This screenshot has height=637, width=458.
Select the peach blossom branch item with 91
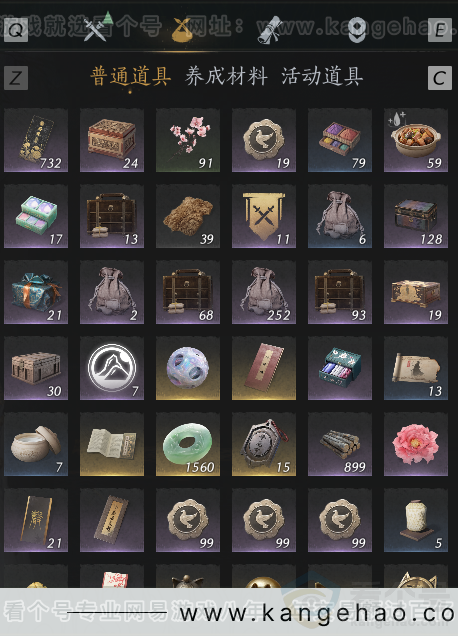click(188, 140)
